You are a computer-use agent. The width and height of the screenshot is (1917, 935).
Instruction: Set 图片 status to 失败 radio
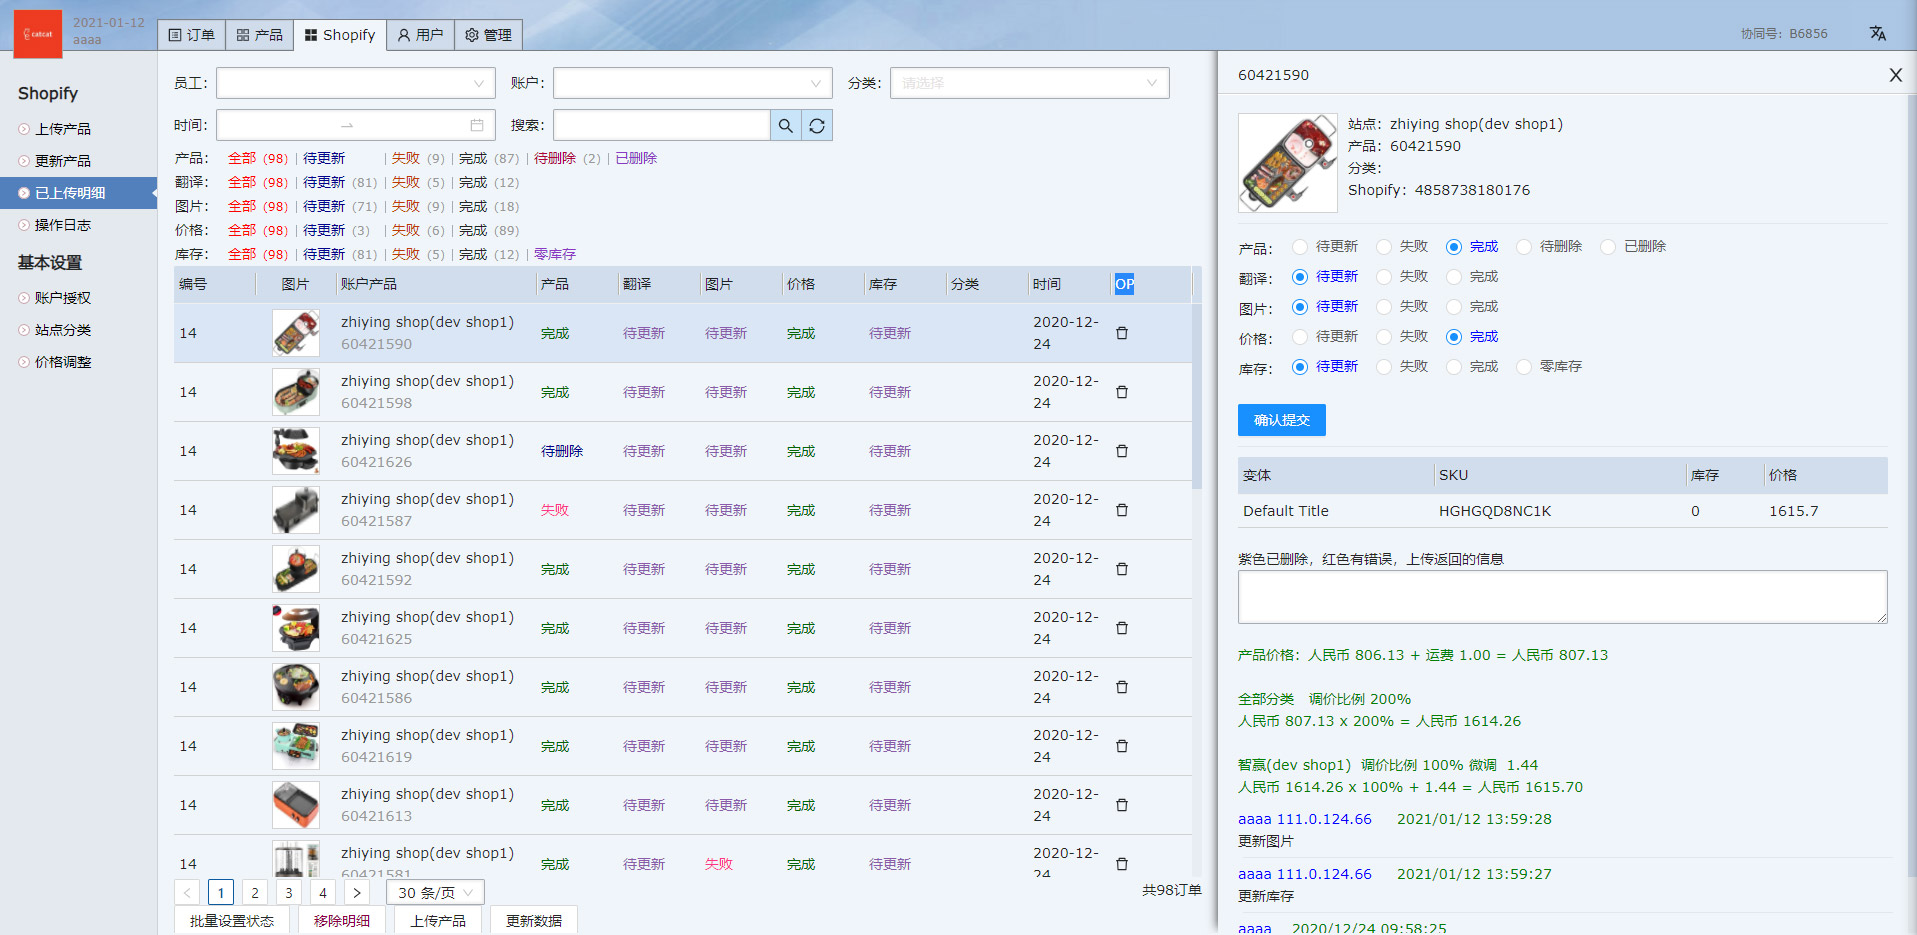coord(1384,307)
